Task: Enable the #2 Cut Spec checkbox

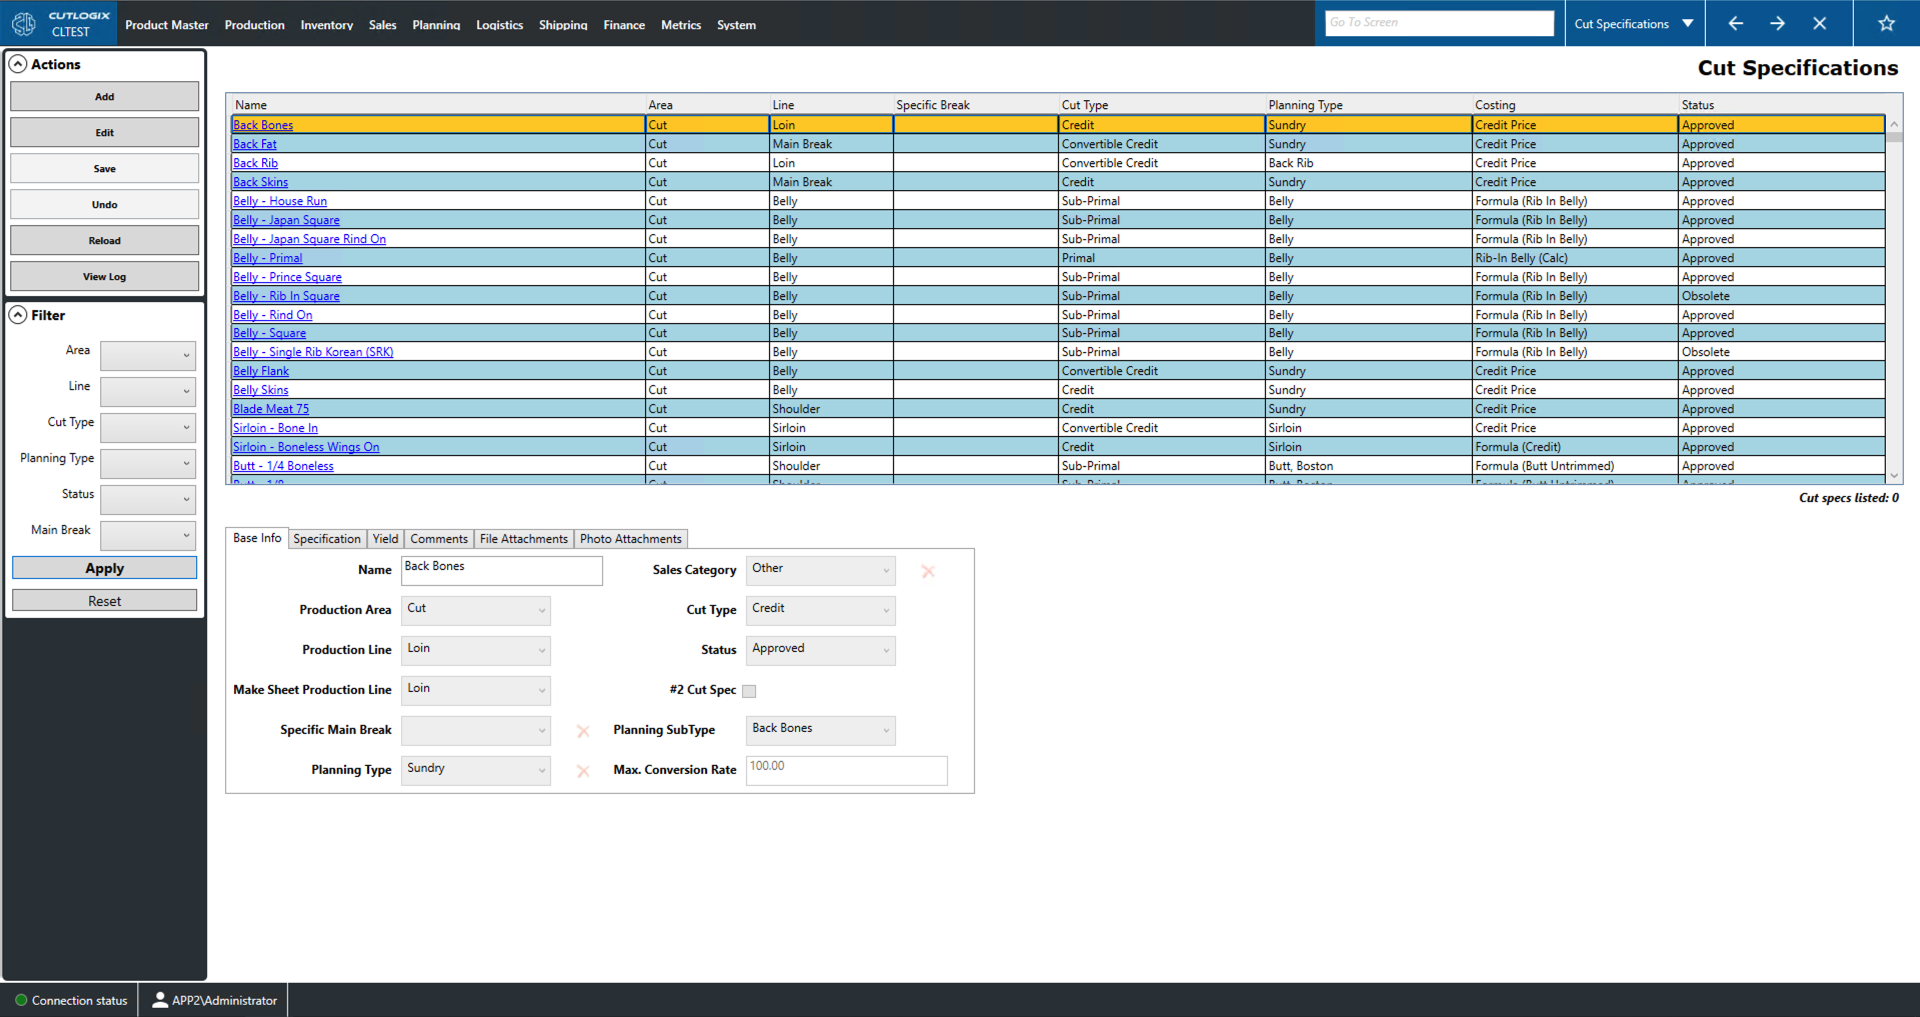Action: (749, 690)
